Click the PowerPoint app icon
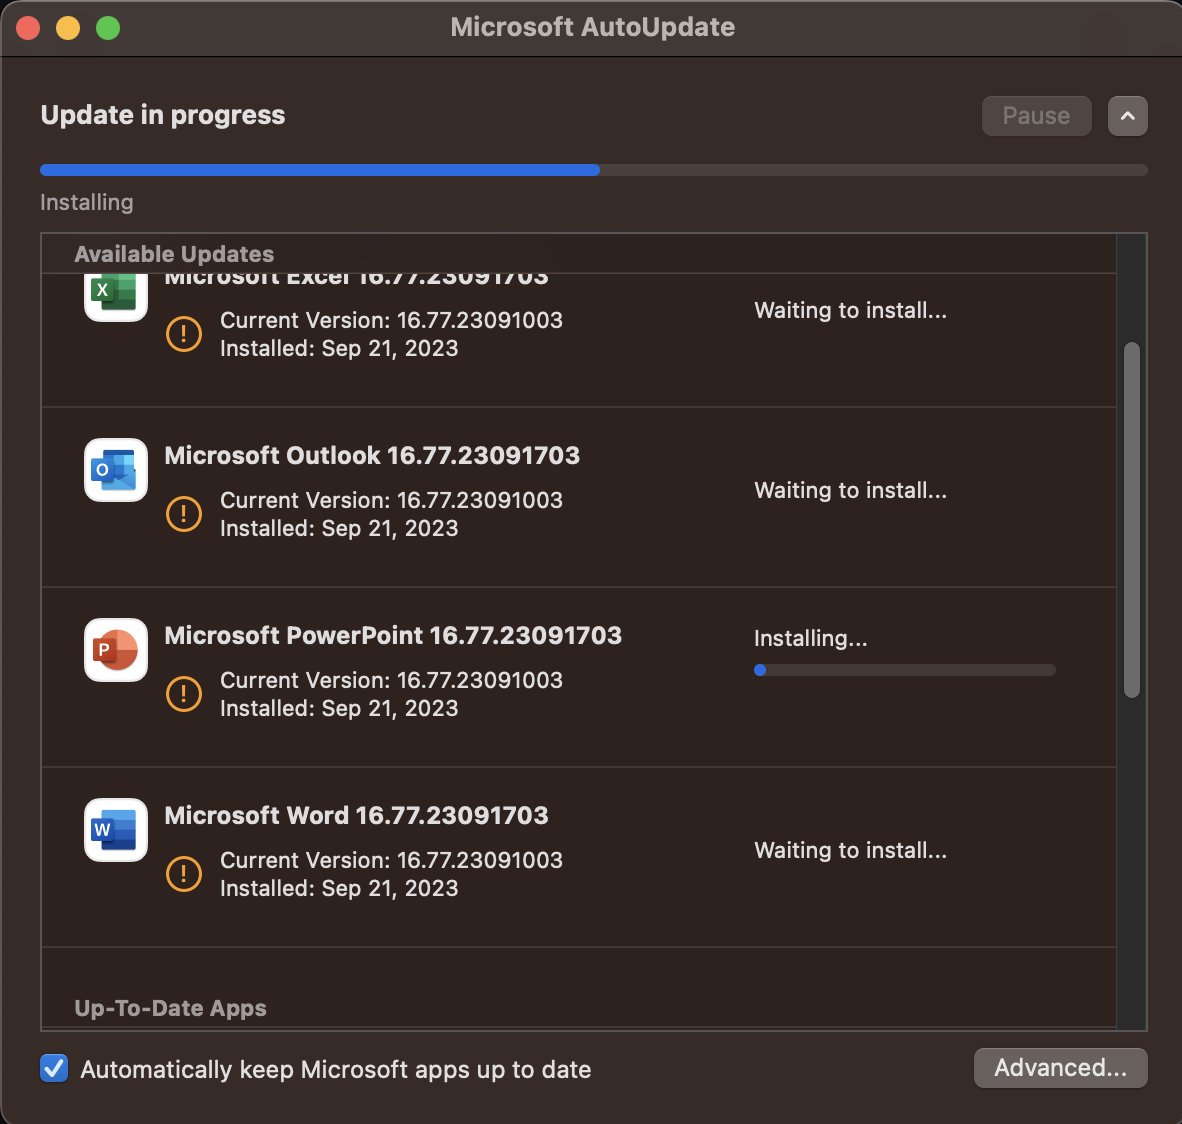 (x=115, y=650)
